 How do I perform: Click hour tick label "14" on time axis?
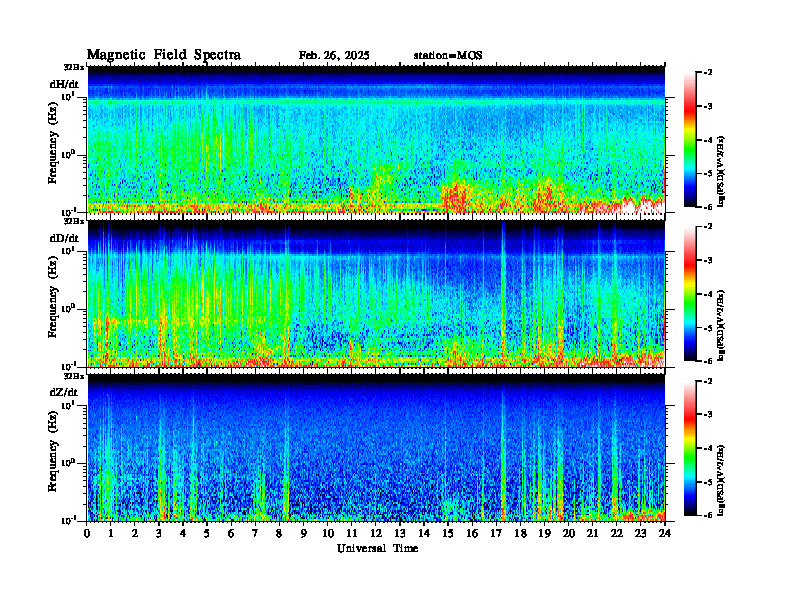[424, 534]
